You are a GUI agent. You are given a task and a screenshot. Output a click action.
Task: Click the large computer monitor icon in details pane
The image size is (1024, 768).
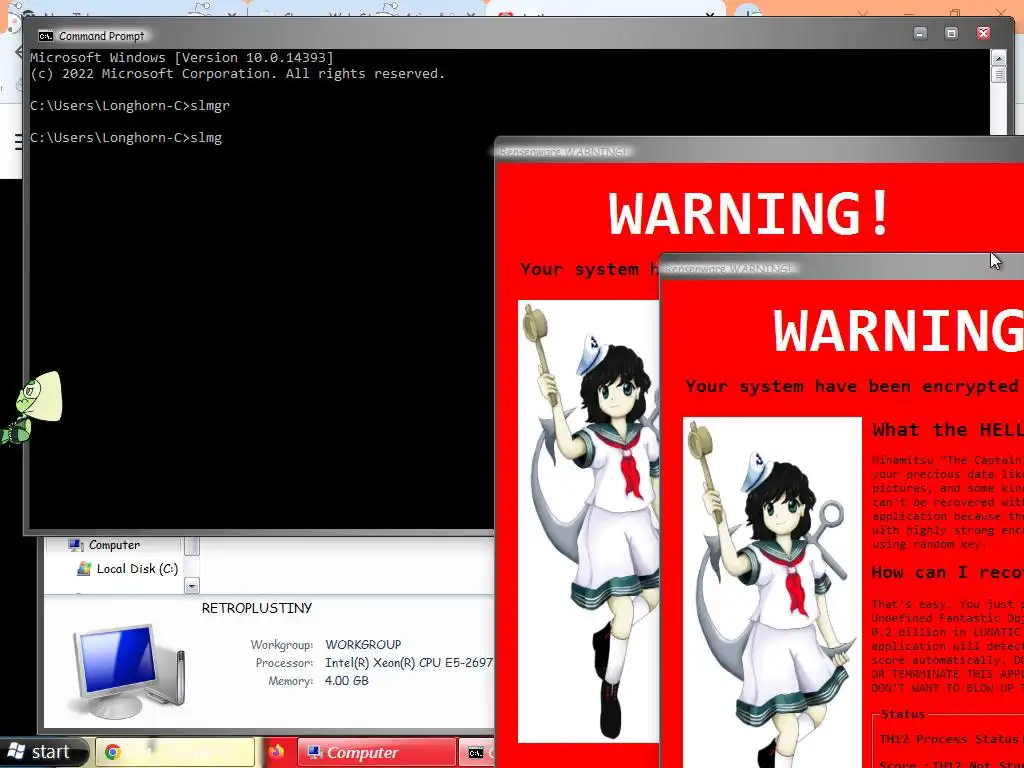pyautogui.click(x=128, y=671)
